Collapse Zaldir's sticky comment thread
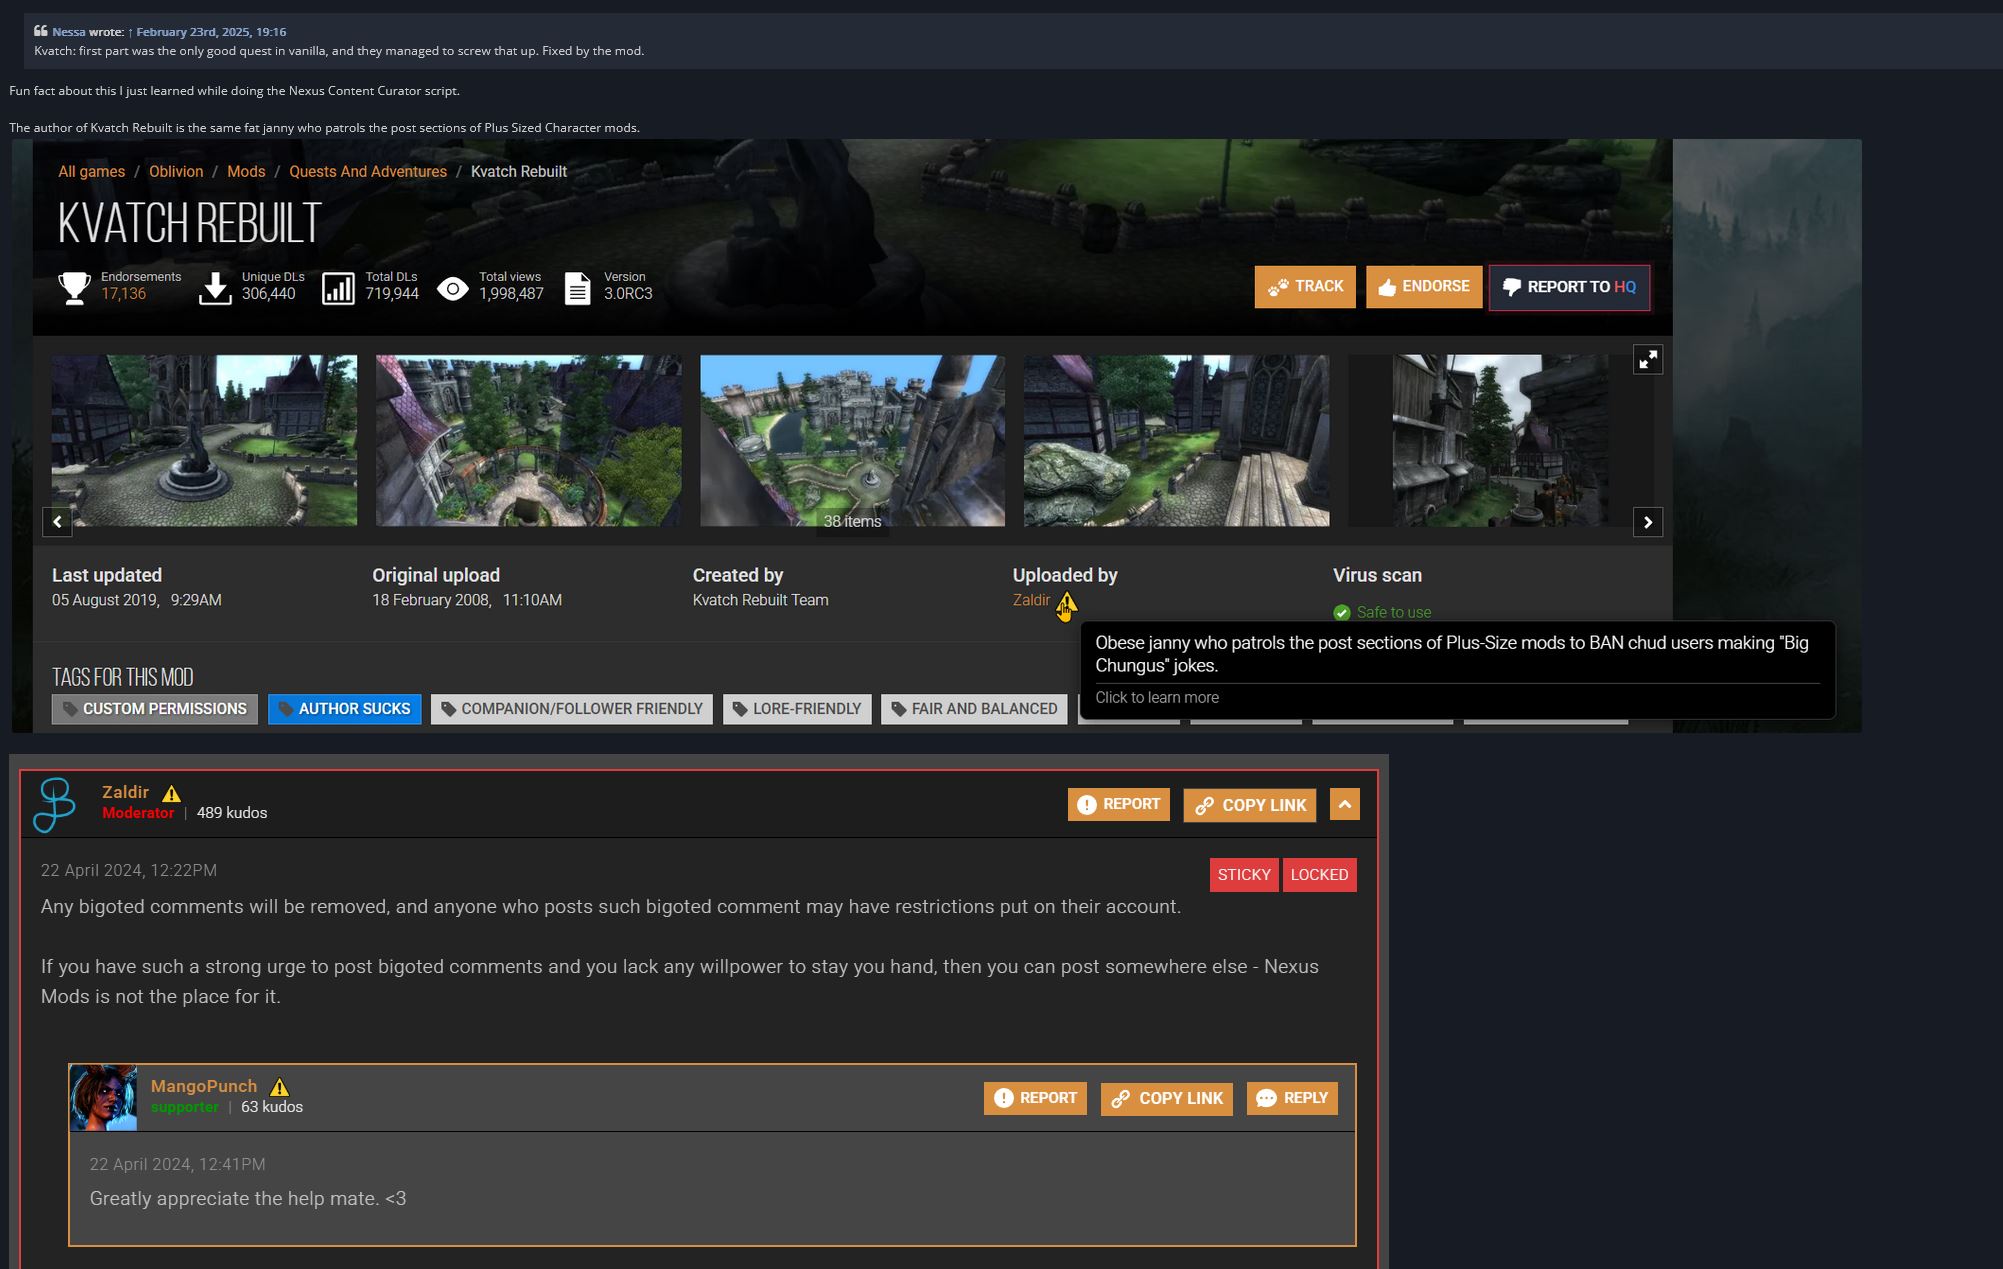The image size is (2003, 1269). (1344, 805)
